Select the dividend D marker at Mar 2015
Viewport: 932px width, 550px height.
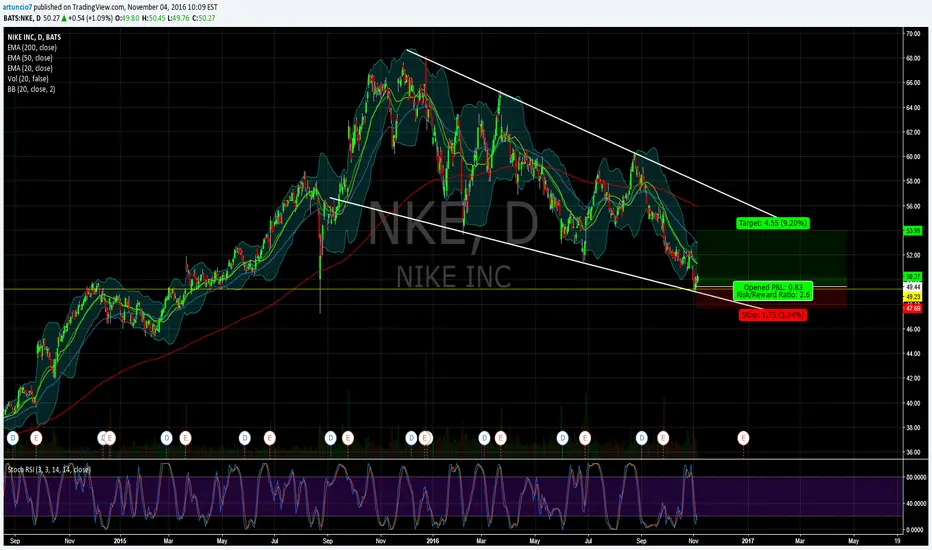[166, 438]
